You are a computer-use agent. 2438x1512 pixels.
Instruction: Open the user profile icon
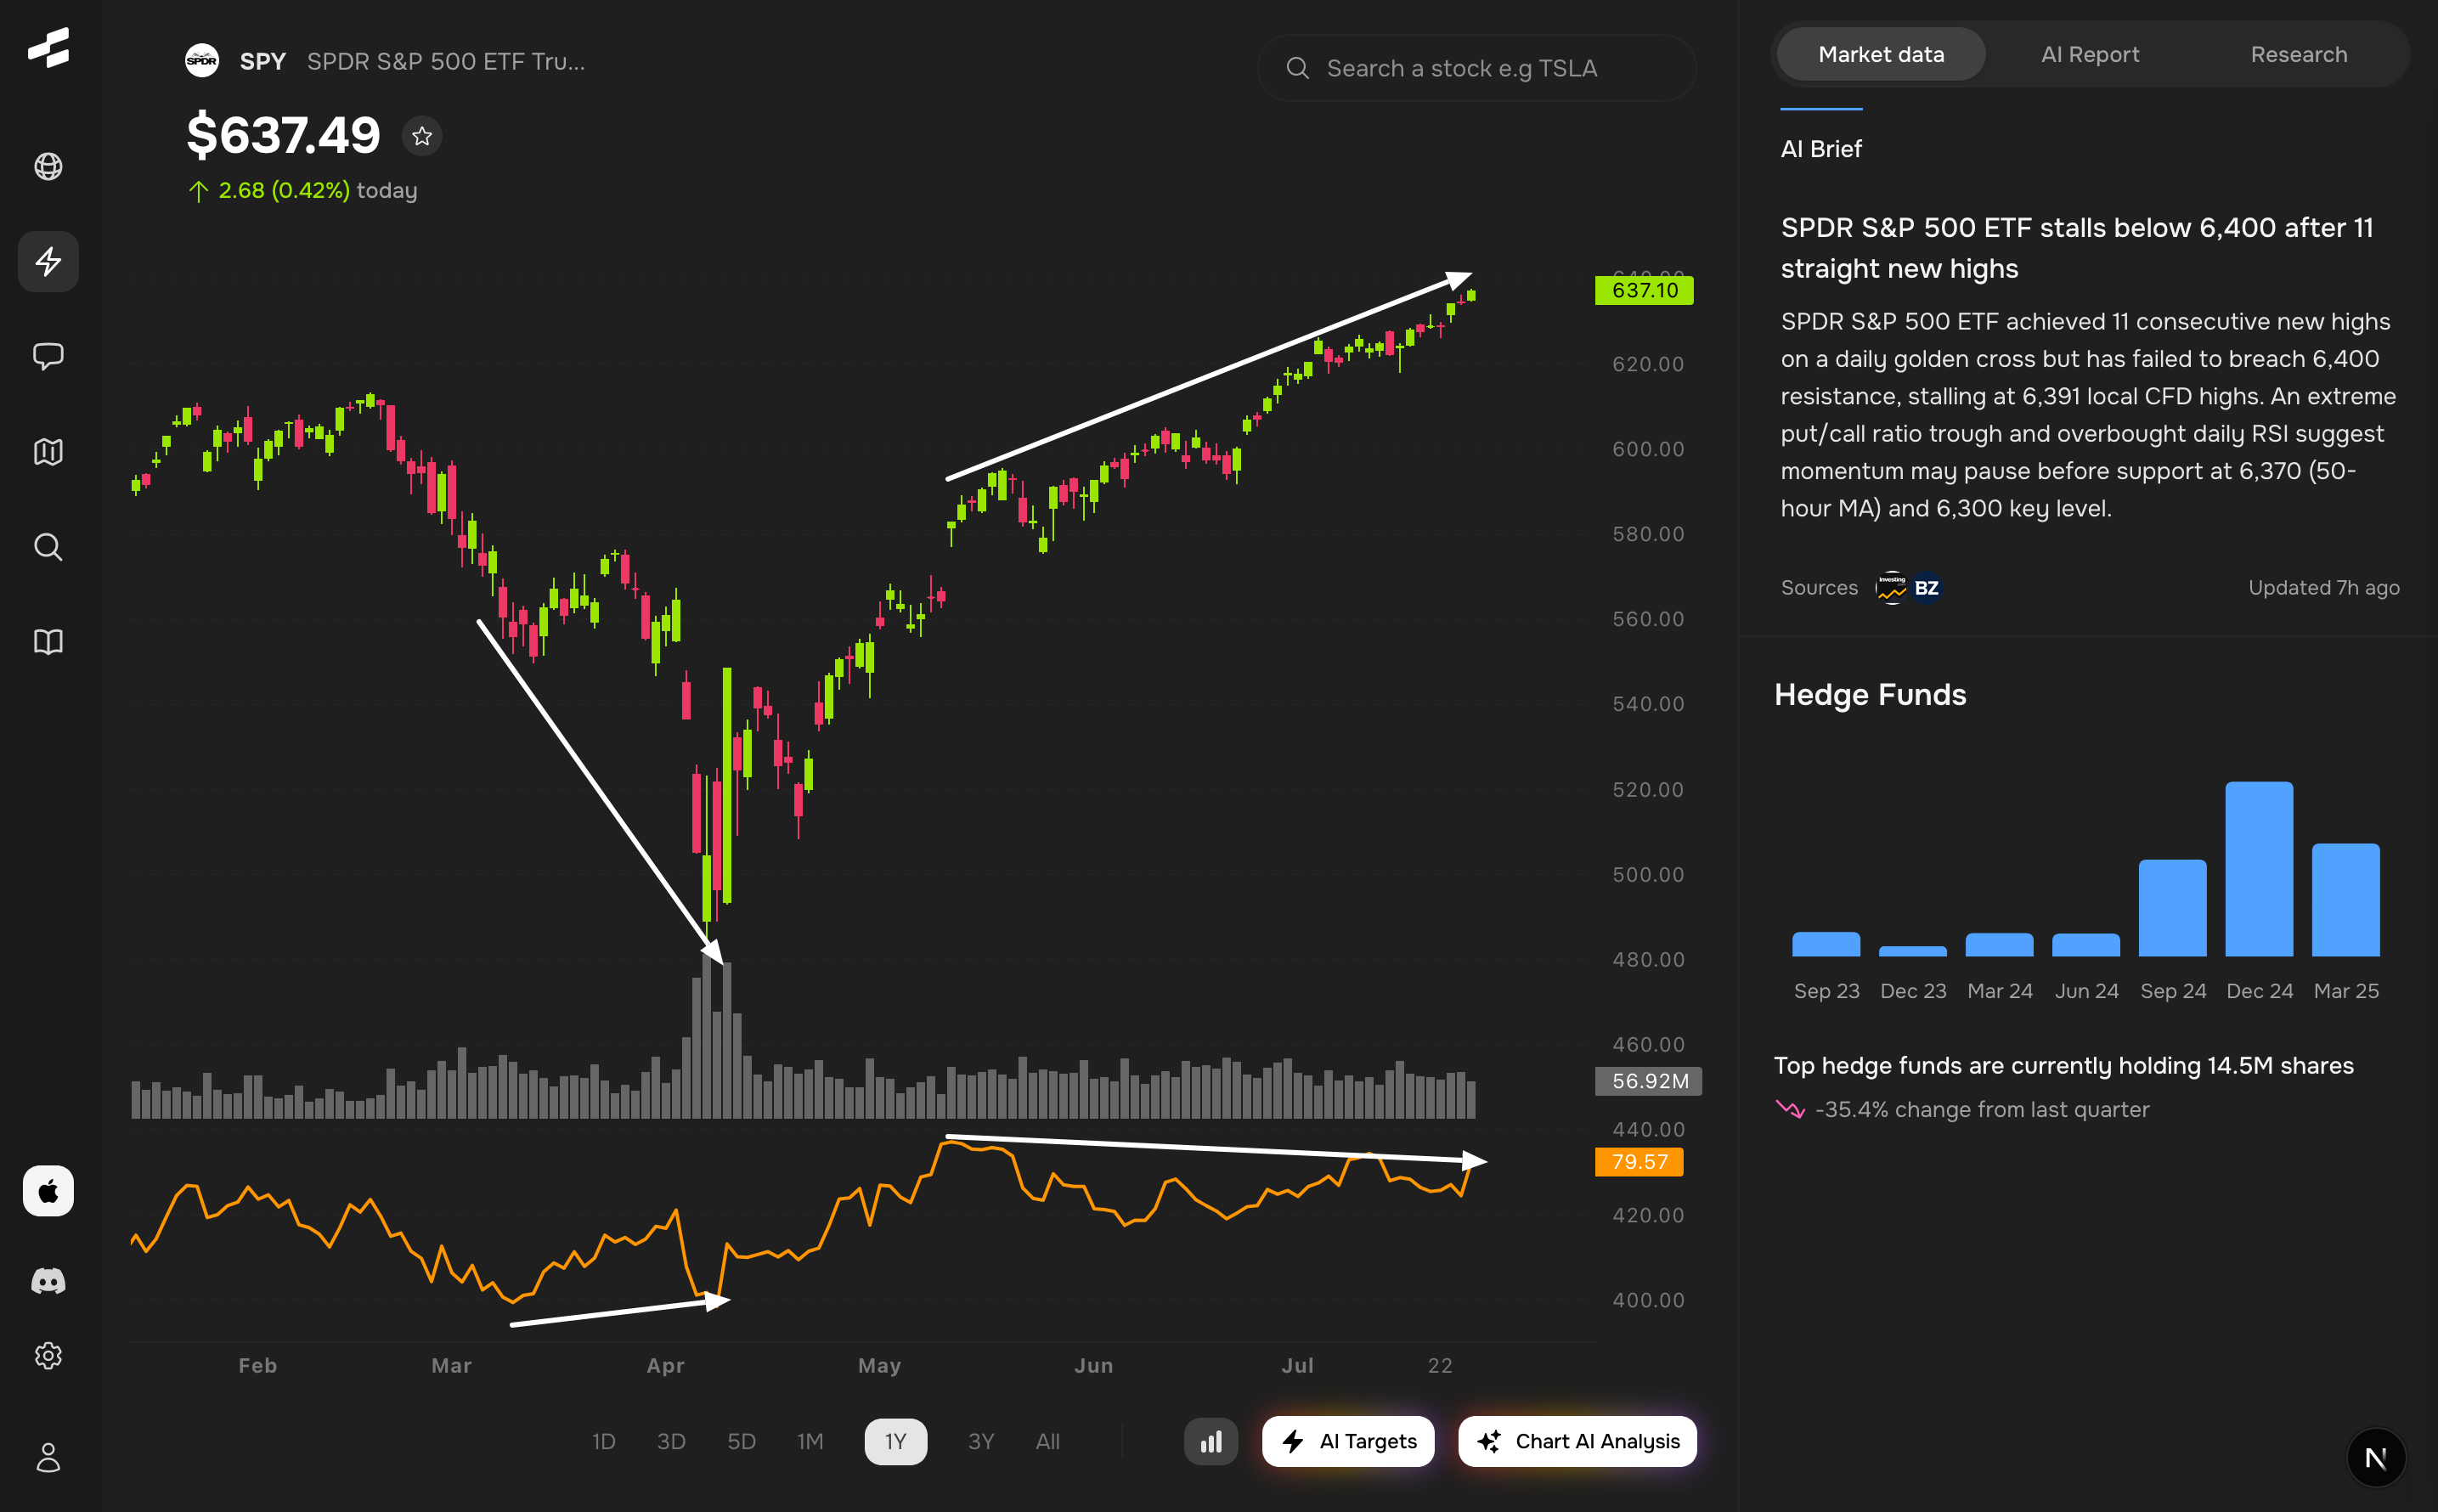pos(48,1457)
